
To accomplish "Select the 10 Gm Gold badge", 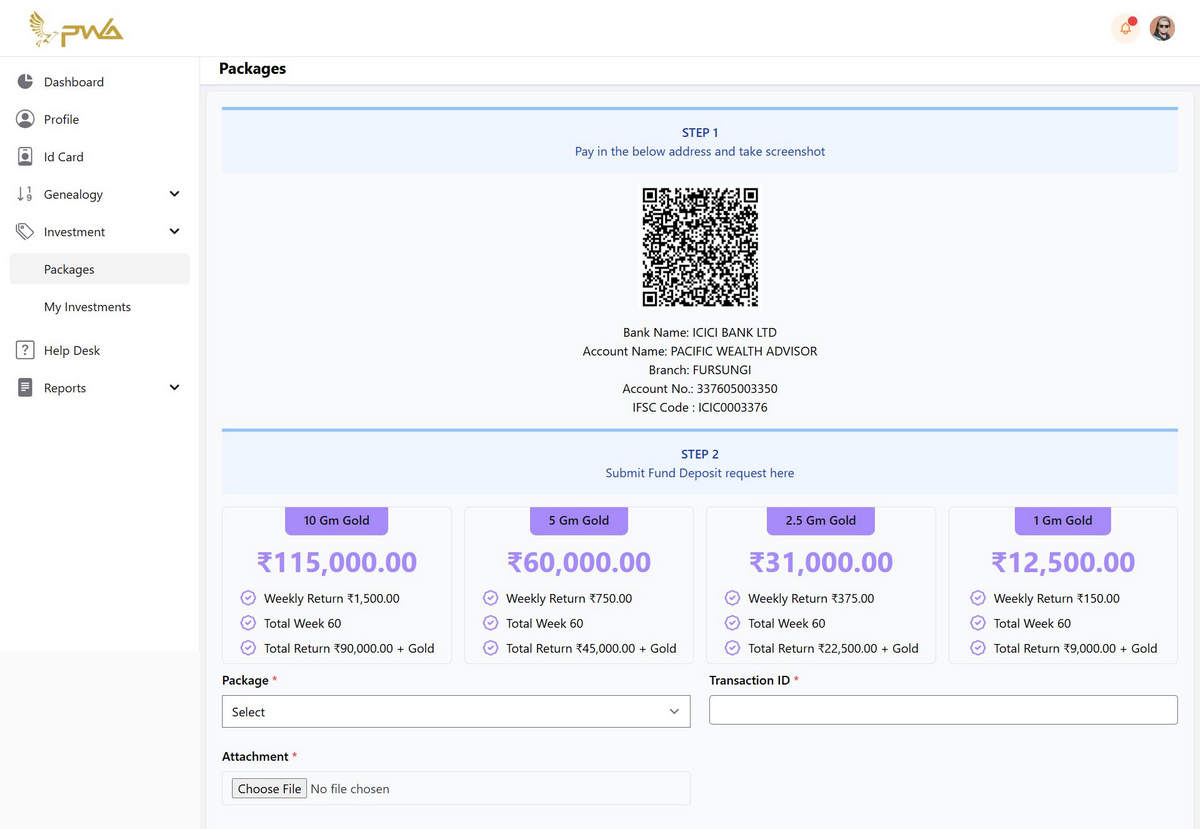I will [x=337, y=520].
